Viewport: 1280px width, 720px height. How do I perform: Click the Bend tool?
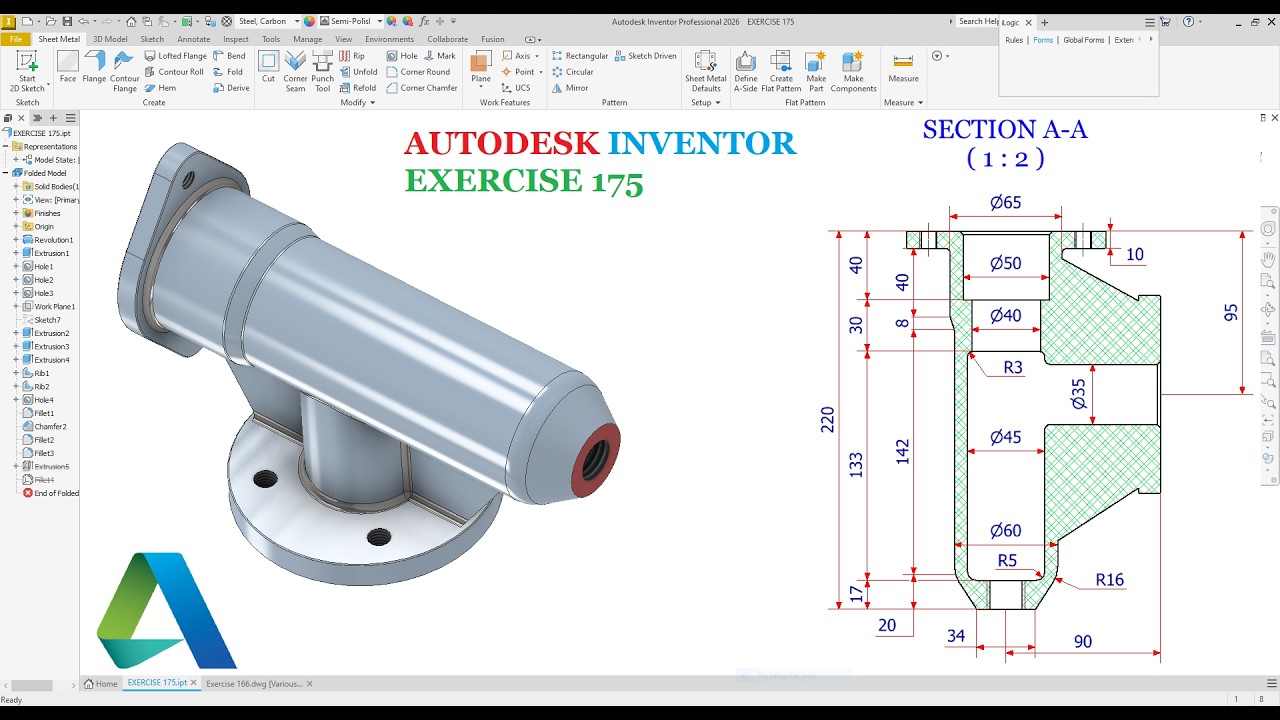pos(229,56)
